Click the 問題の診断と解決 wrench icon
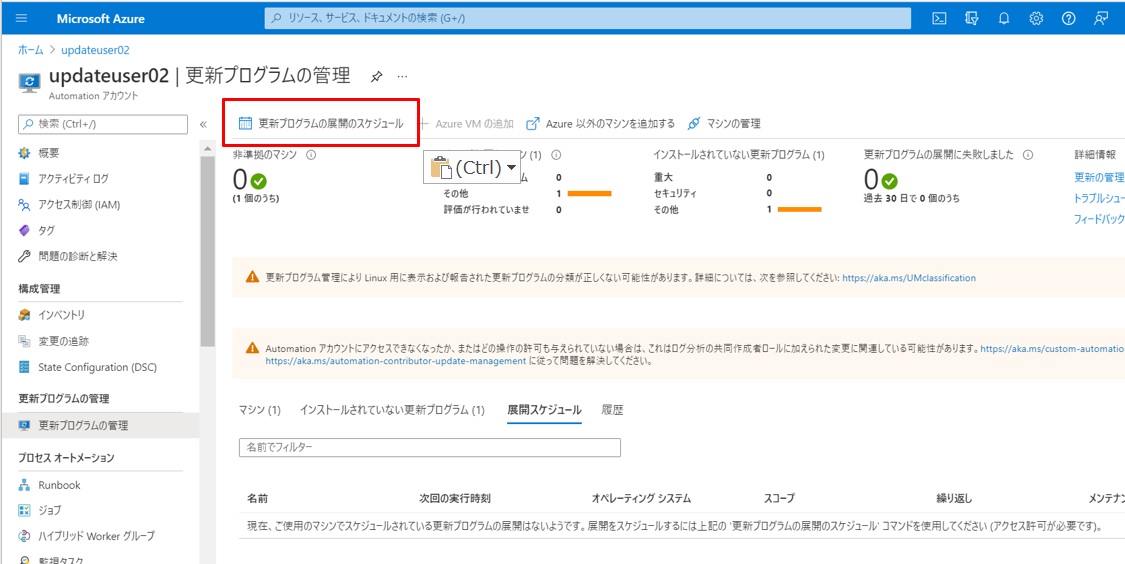Image resolution: width=1125 pixels, height=564 pixels. (x=24, y=256)
